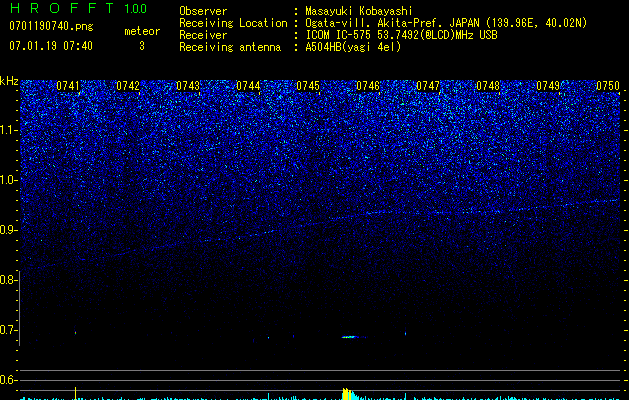Click the 0744 time marker
629x400 pixels.
pyautogui.click(x=248, y=86)
